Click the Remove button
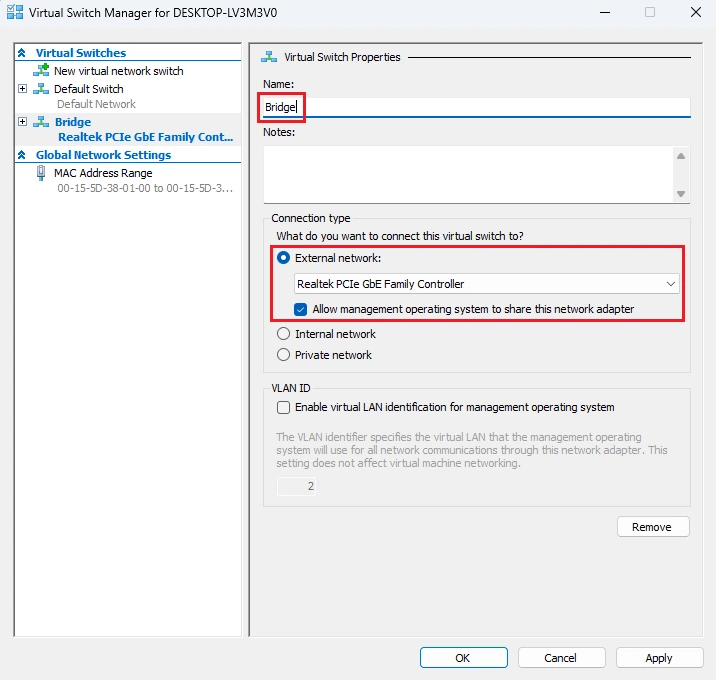The height and width of the screenshot is (680, 716). coord(653,527)
